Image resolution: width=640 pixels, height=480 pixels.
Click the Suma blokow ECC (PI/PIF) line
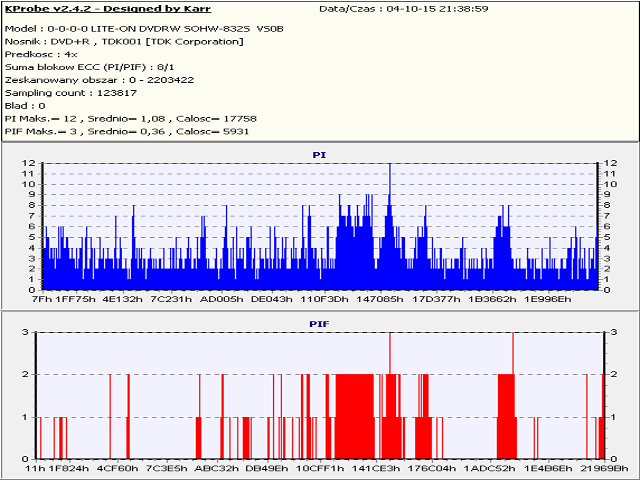(89, 67)
